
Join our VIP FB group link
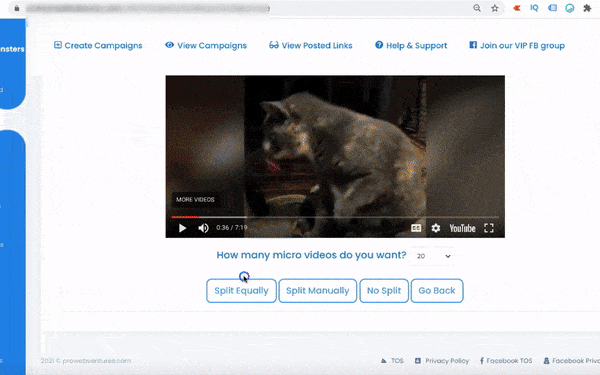[x=517, y=46]
